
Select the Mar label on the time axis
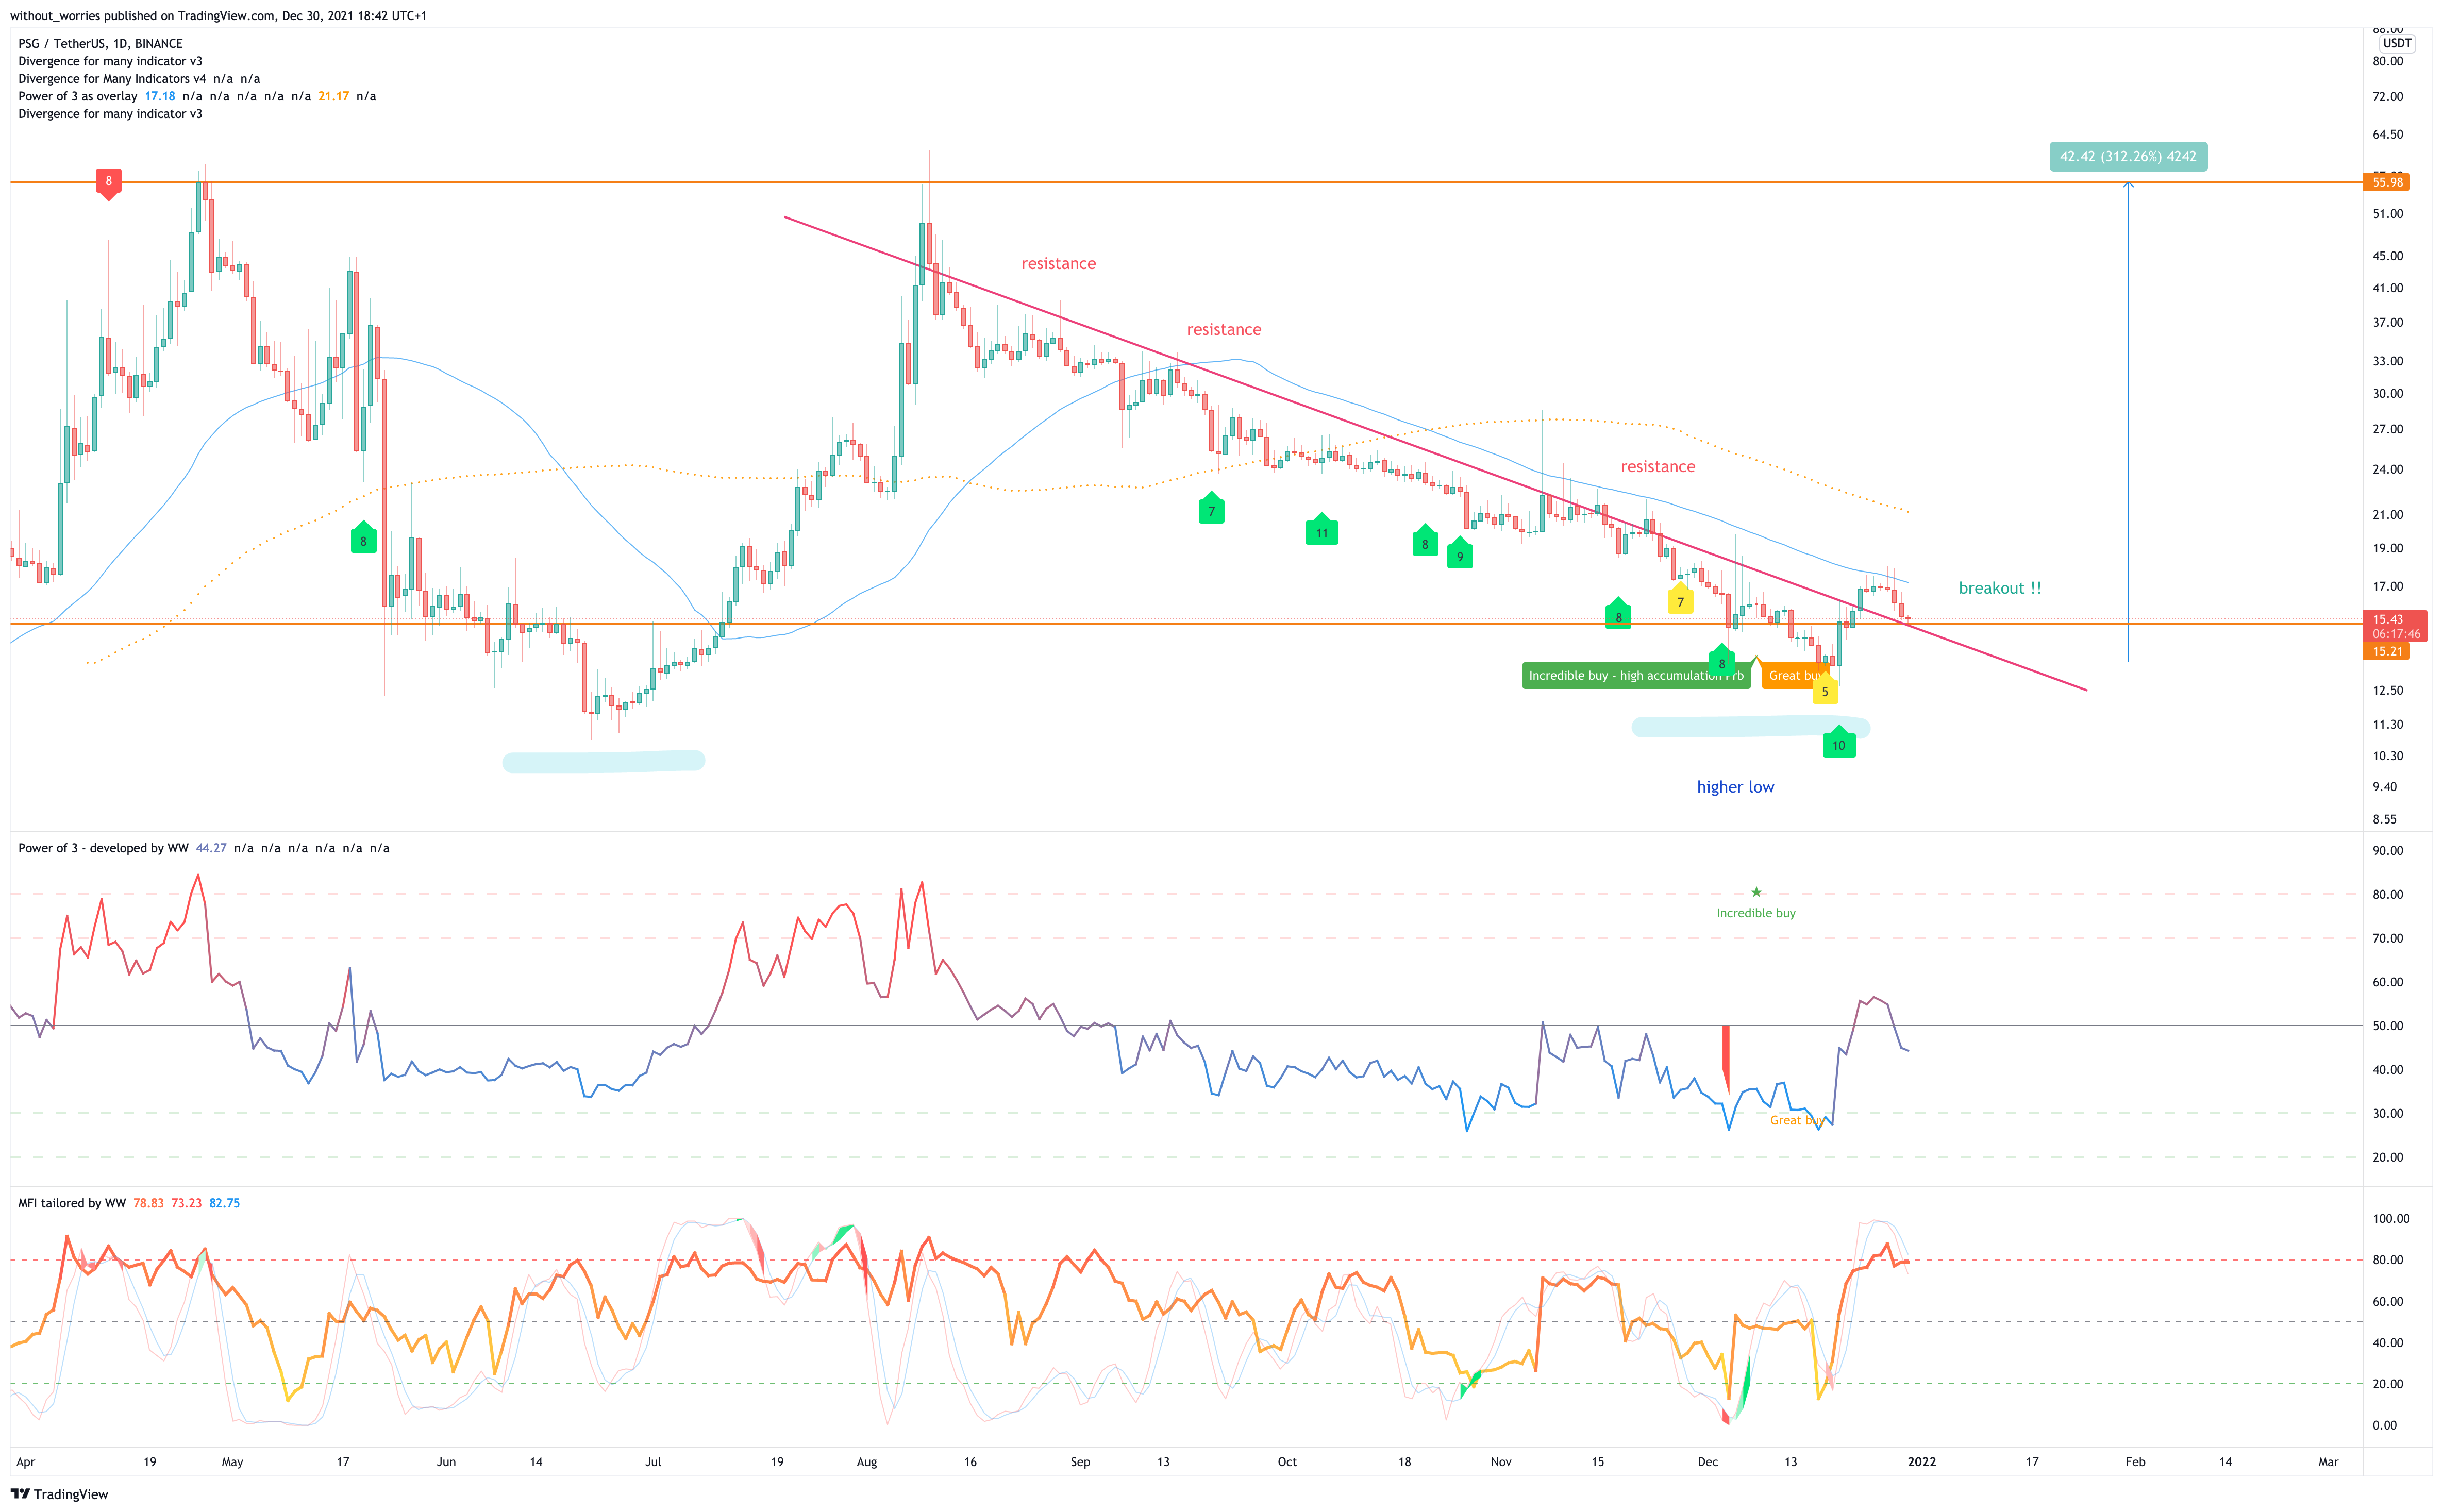(x=2328, y=1462)
